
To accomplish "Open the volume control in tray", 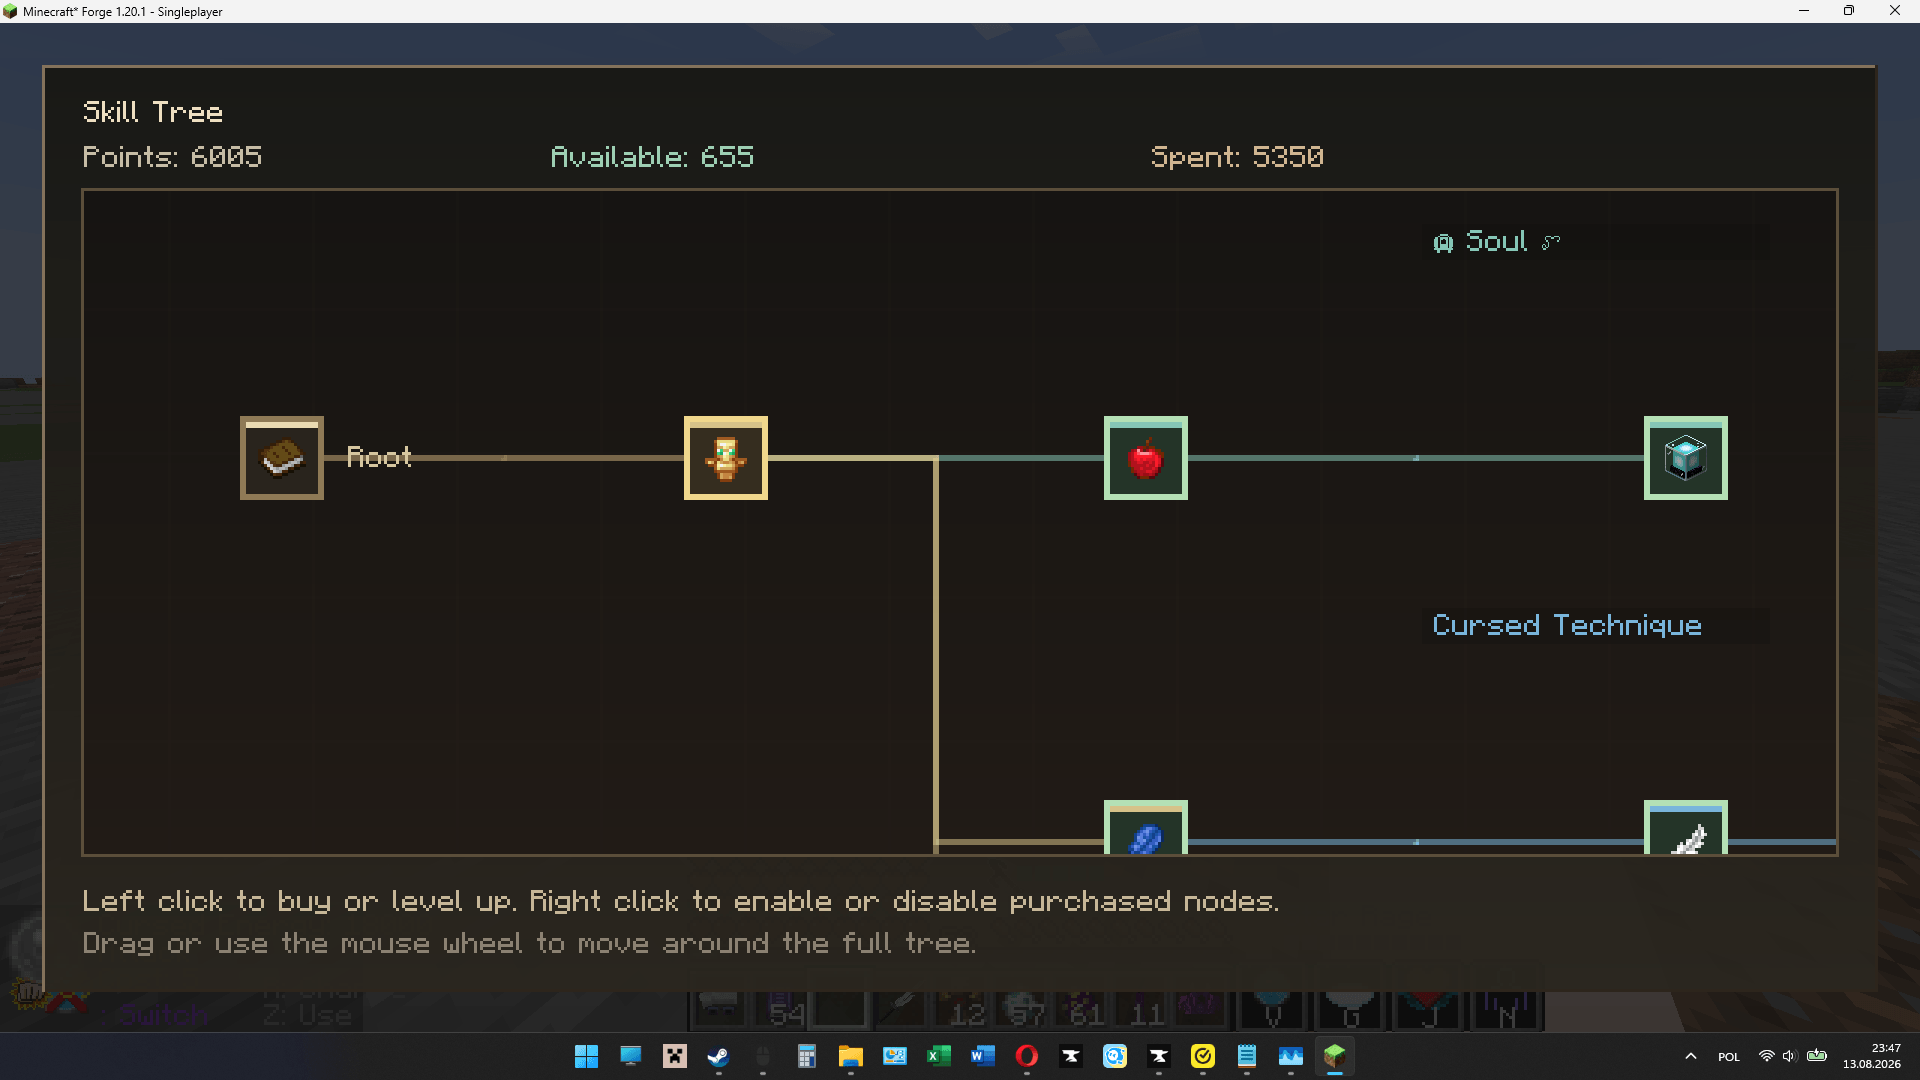I will click(1789, 1056).
